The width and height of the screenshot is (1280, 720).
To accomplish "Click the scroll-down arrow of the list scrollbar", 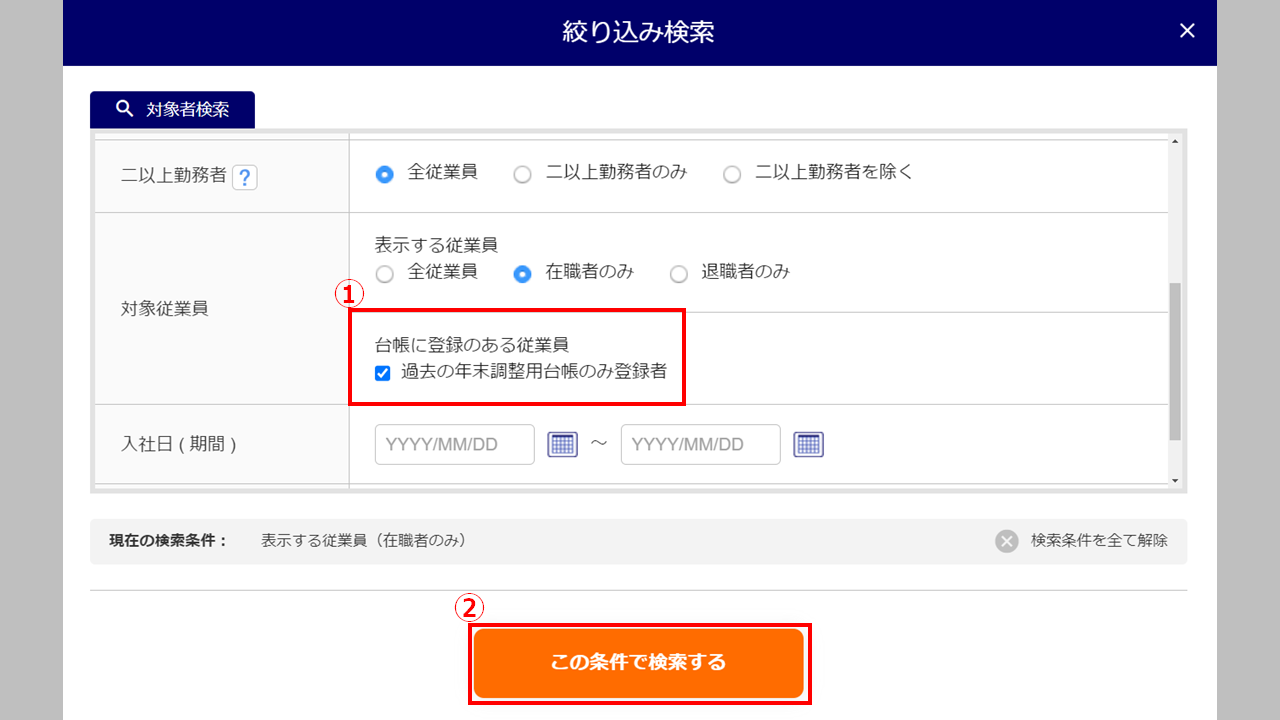I will coord(1175,481).
